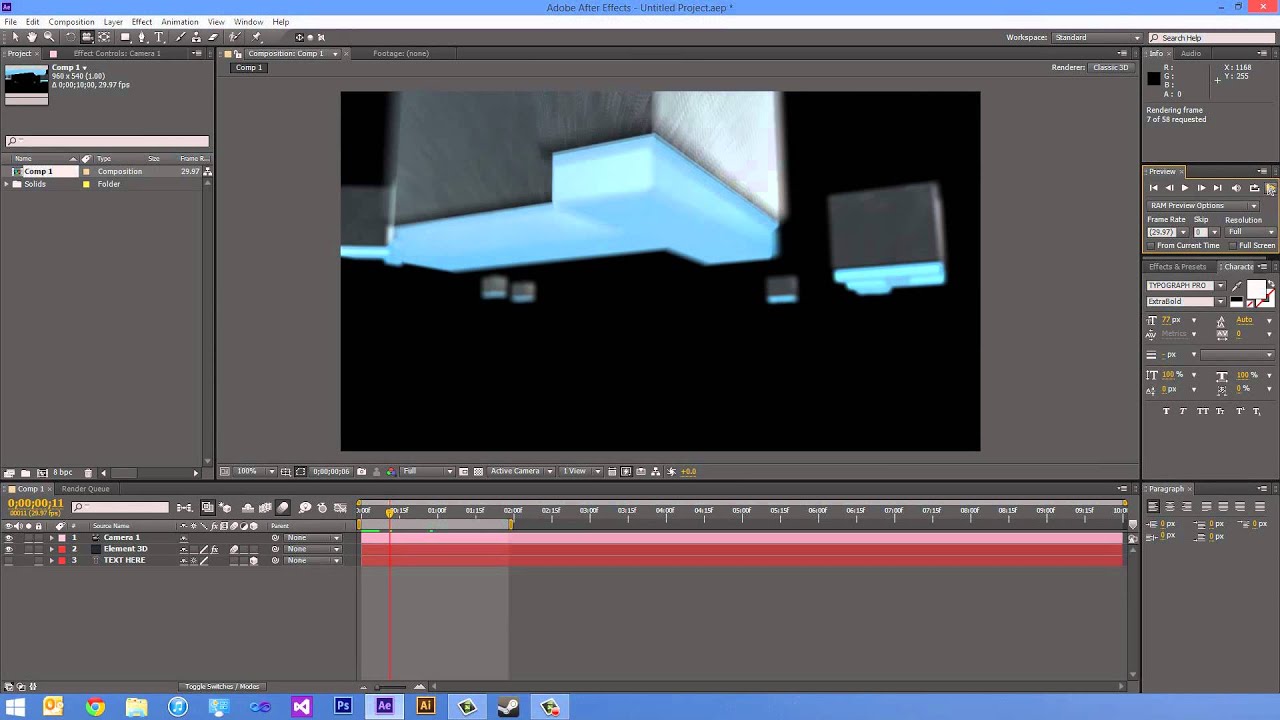Enable Full Screen checkbox in Preview
Viewport: 1280px width, 720px height.
pos(1234,245)
